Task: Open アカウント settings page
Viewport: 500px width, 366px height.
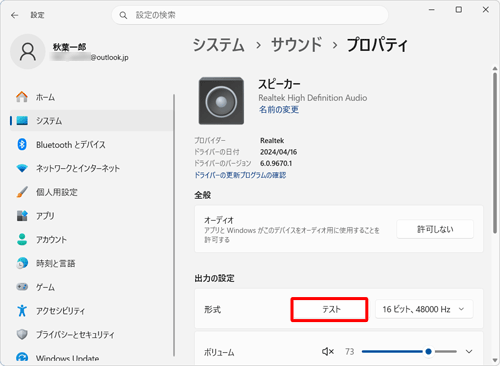Action: pyautogui.click(x=91, y=239)
